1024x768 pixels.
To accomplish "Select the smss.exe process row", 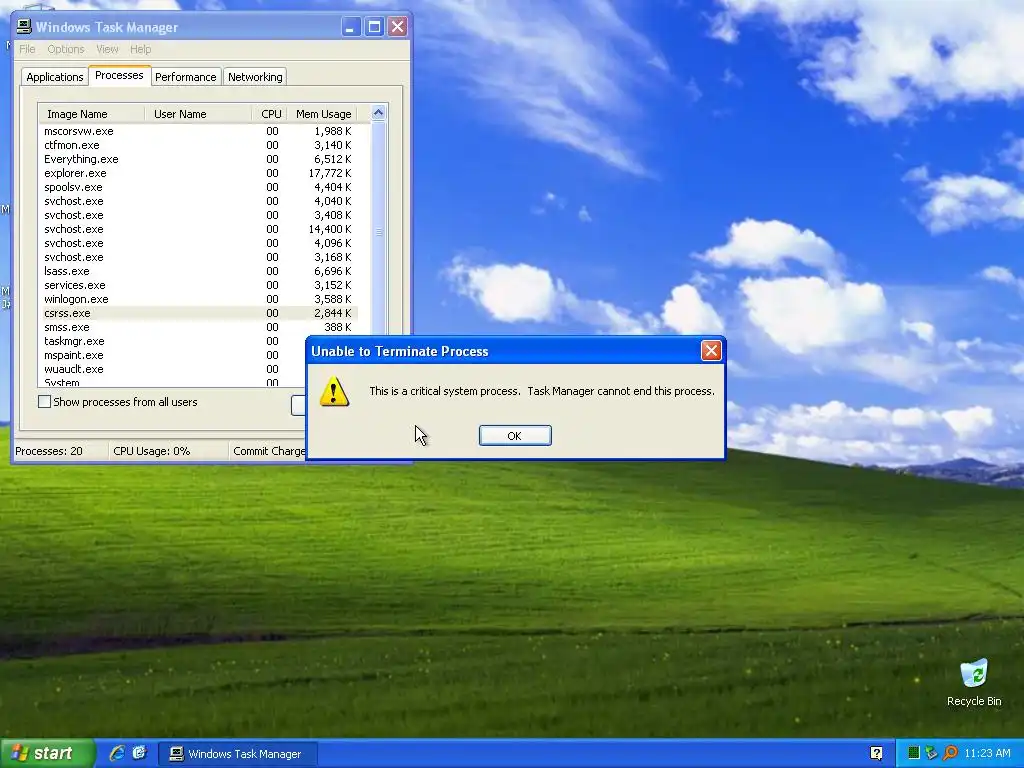I will click(199, 327).
